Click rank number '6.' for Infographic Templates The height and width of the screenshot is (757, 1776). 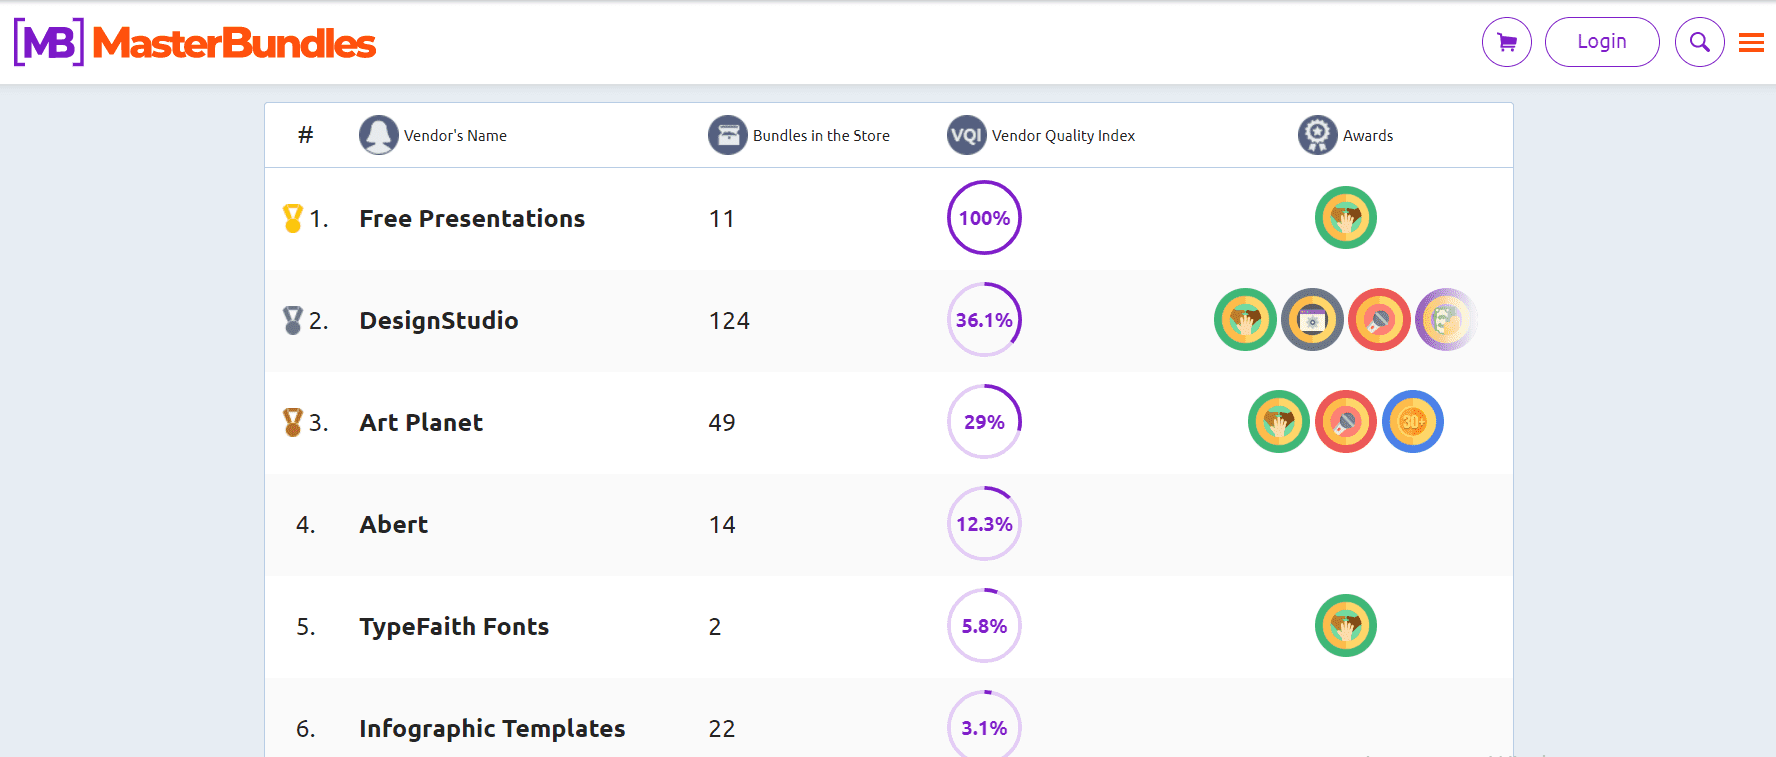(x=306, y=728)
